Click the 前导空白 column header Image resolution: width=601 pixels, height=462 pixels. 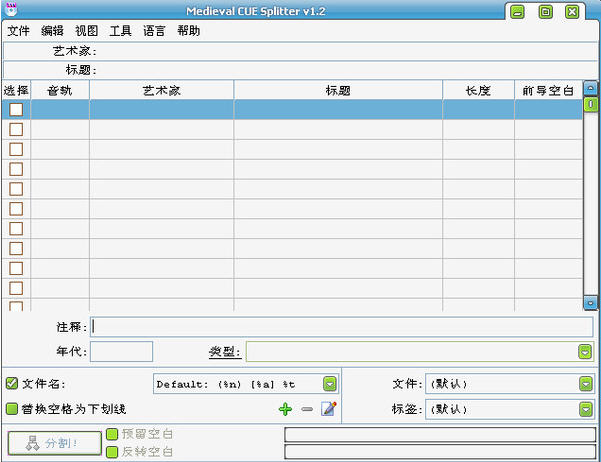pos(548,90)
